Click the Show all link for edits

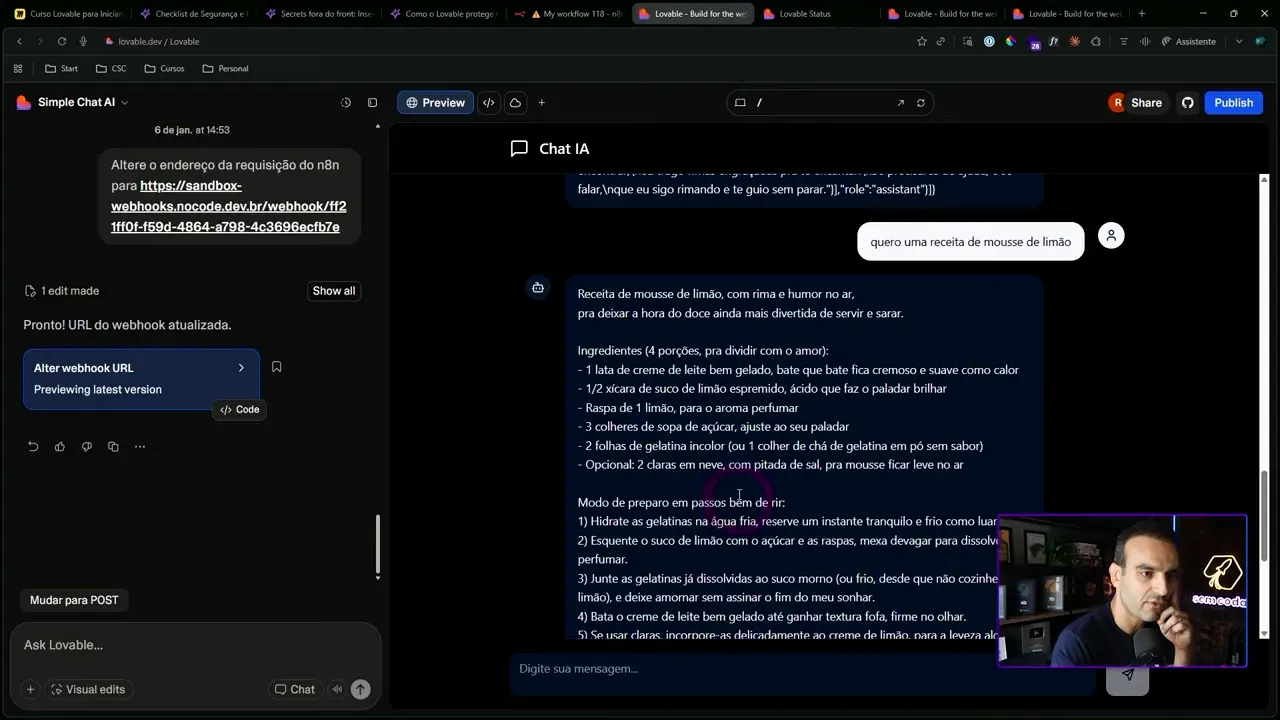(x=333, y=290)
